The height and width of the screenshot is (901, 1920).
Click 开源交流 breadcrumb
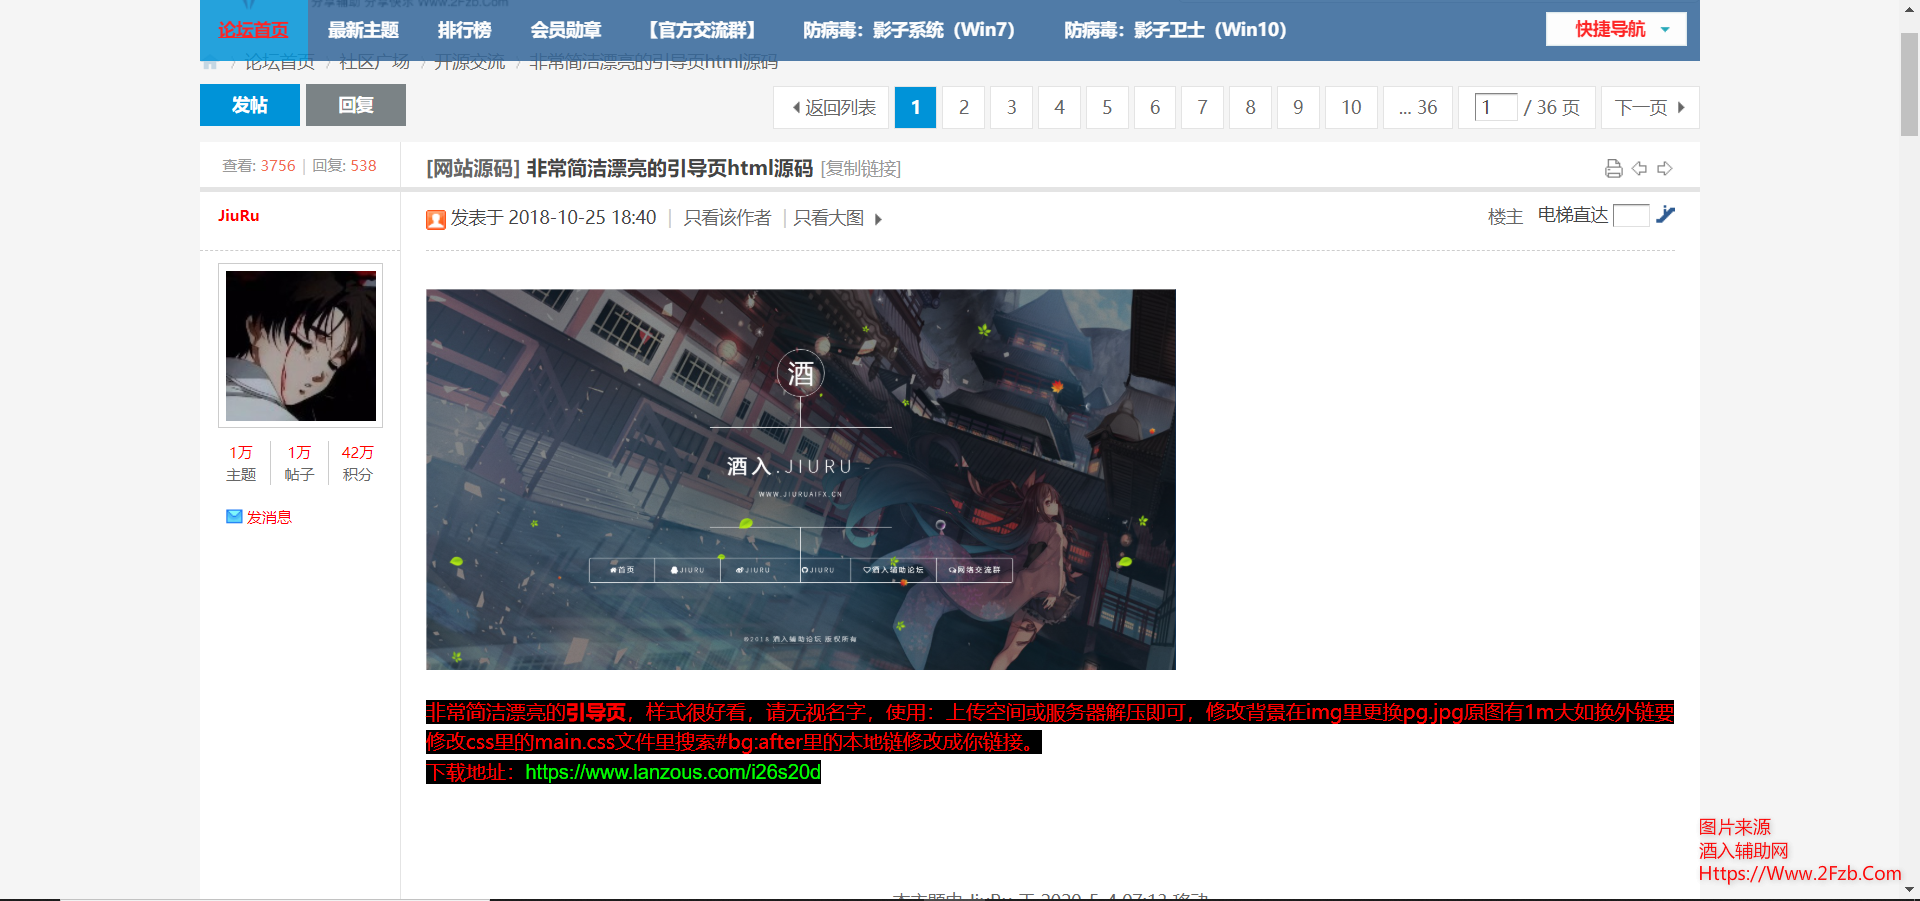469,62
